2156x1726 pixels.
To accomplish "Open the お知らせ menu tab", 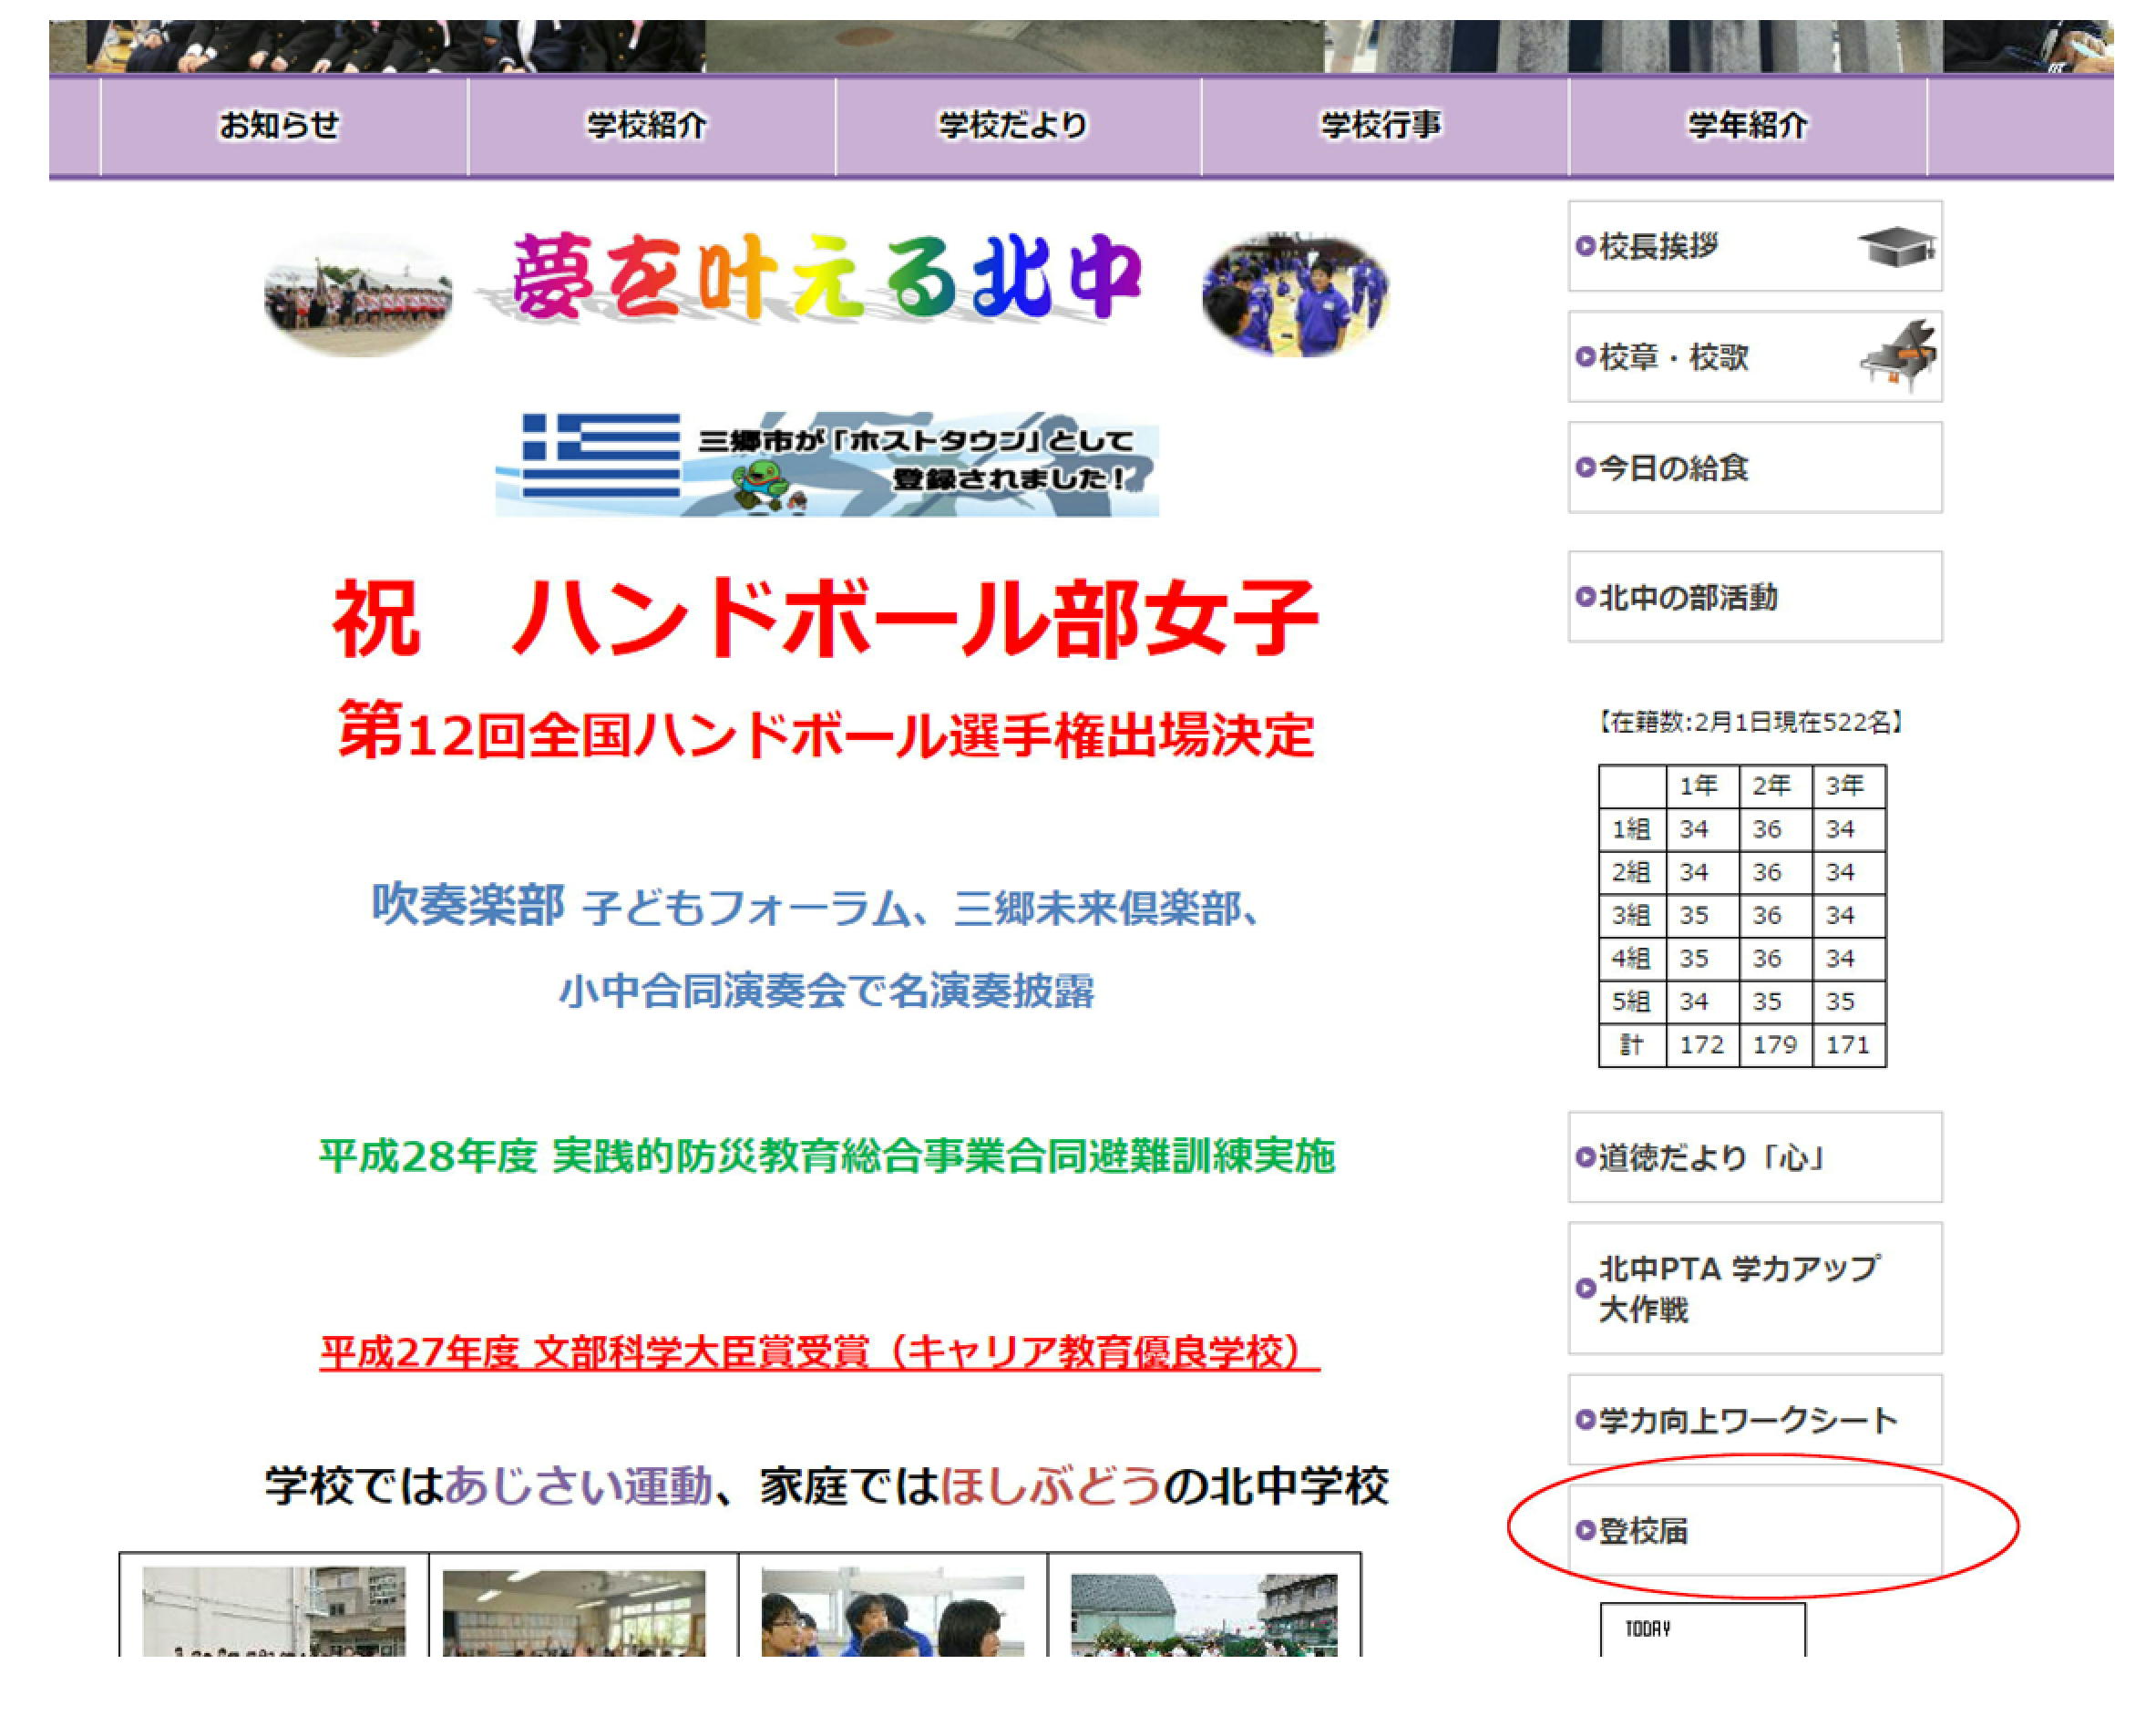I will (284, 126).
